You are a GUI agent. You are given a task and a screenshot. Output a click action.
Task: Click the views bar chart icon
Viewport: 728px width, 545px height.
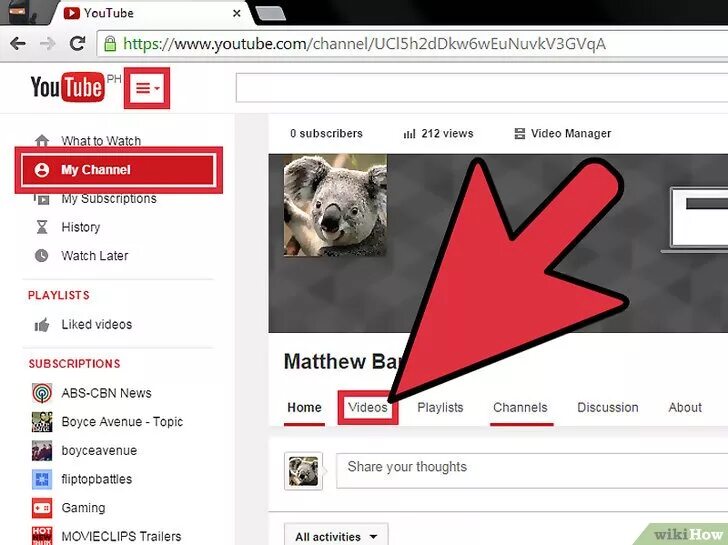pos(409,134)
